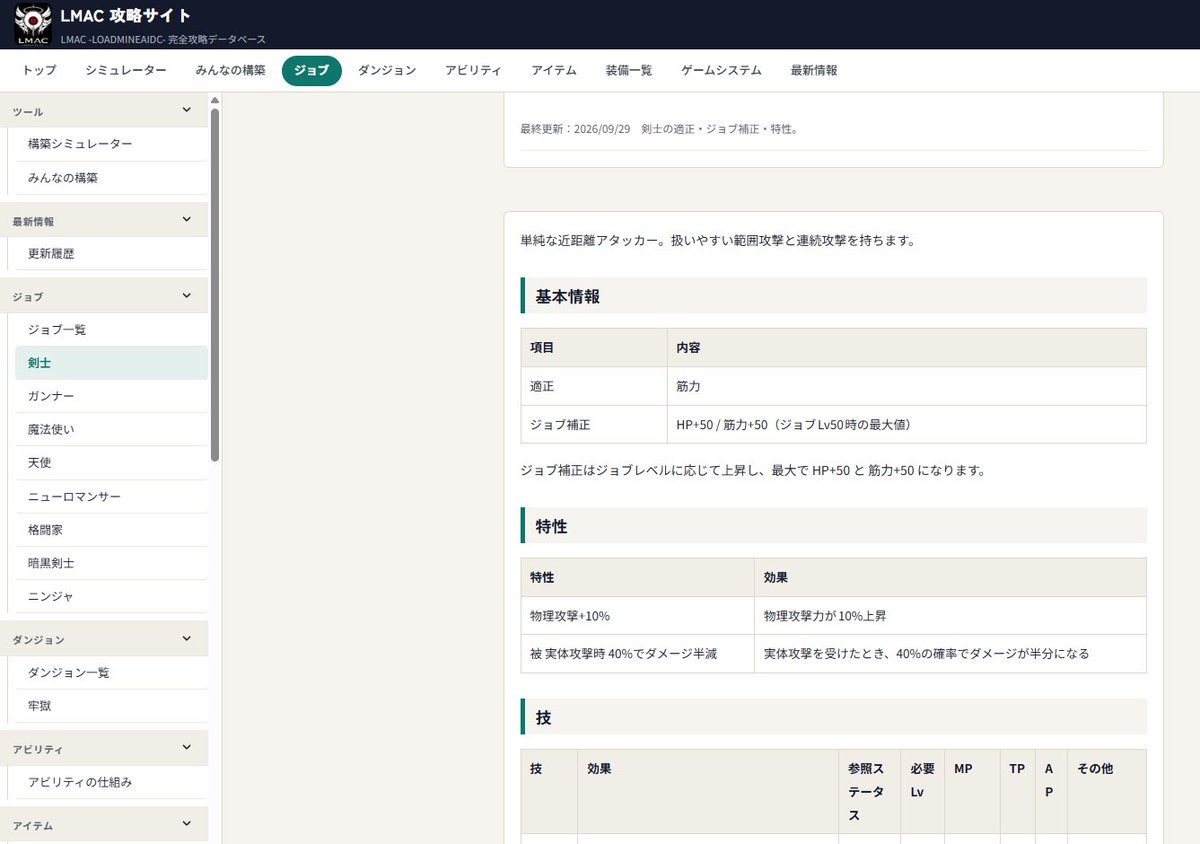Click the 最終更新：2026/09/29 line
This screenshot has height=844, width=1200.
point(659,130)
